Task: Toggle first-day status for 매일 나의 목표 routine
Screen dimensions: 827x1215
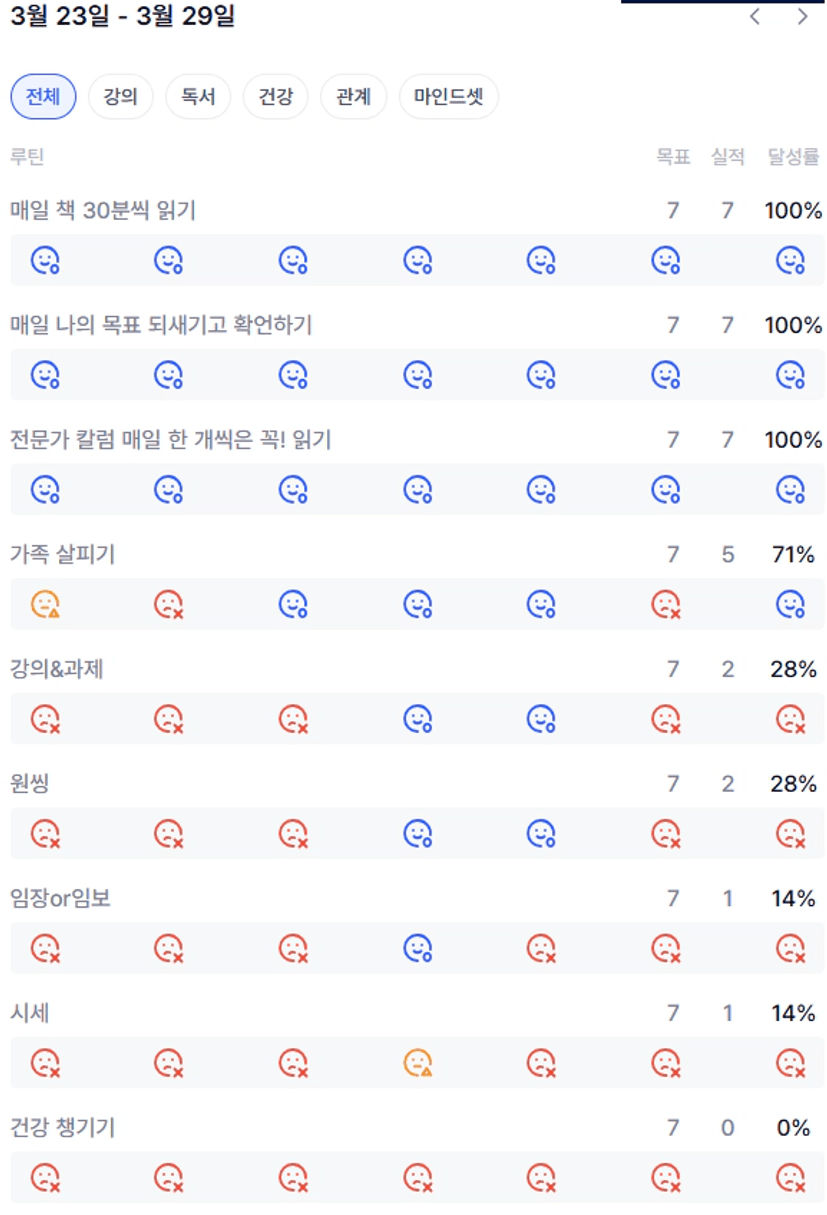Action: 45,375
